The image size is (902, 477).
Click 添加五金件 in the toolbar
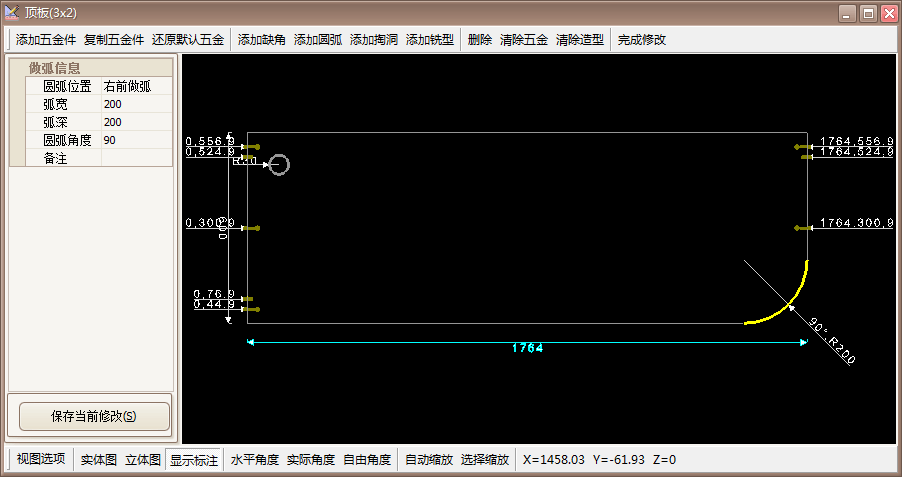(x=45, y=40)
